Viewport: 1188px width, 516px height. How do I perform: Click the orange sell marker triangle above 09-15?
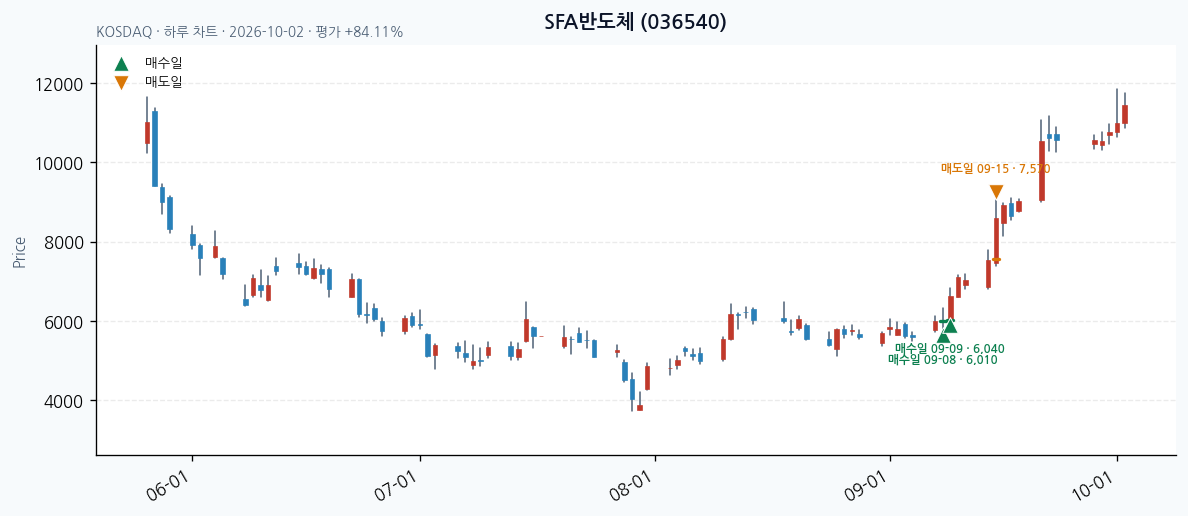pos(996,192)
